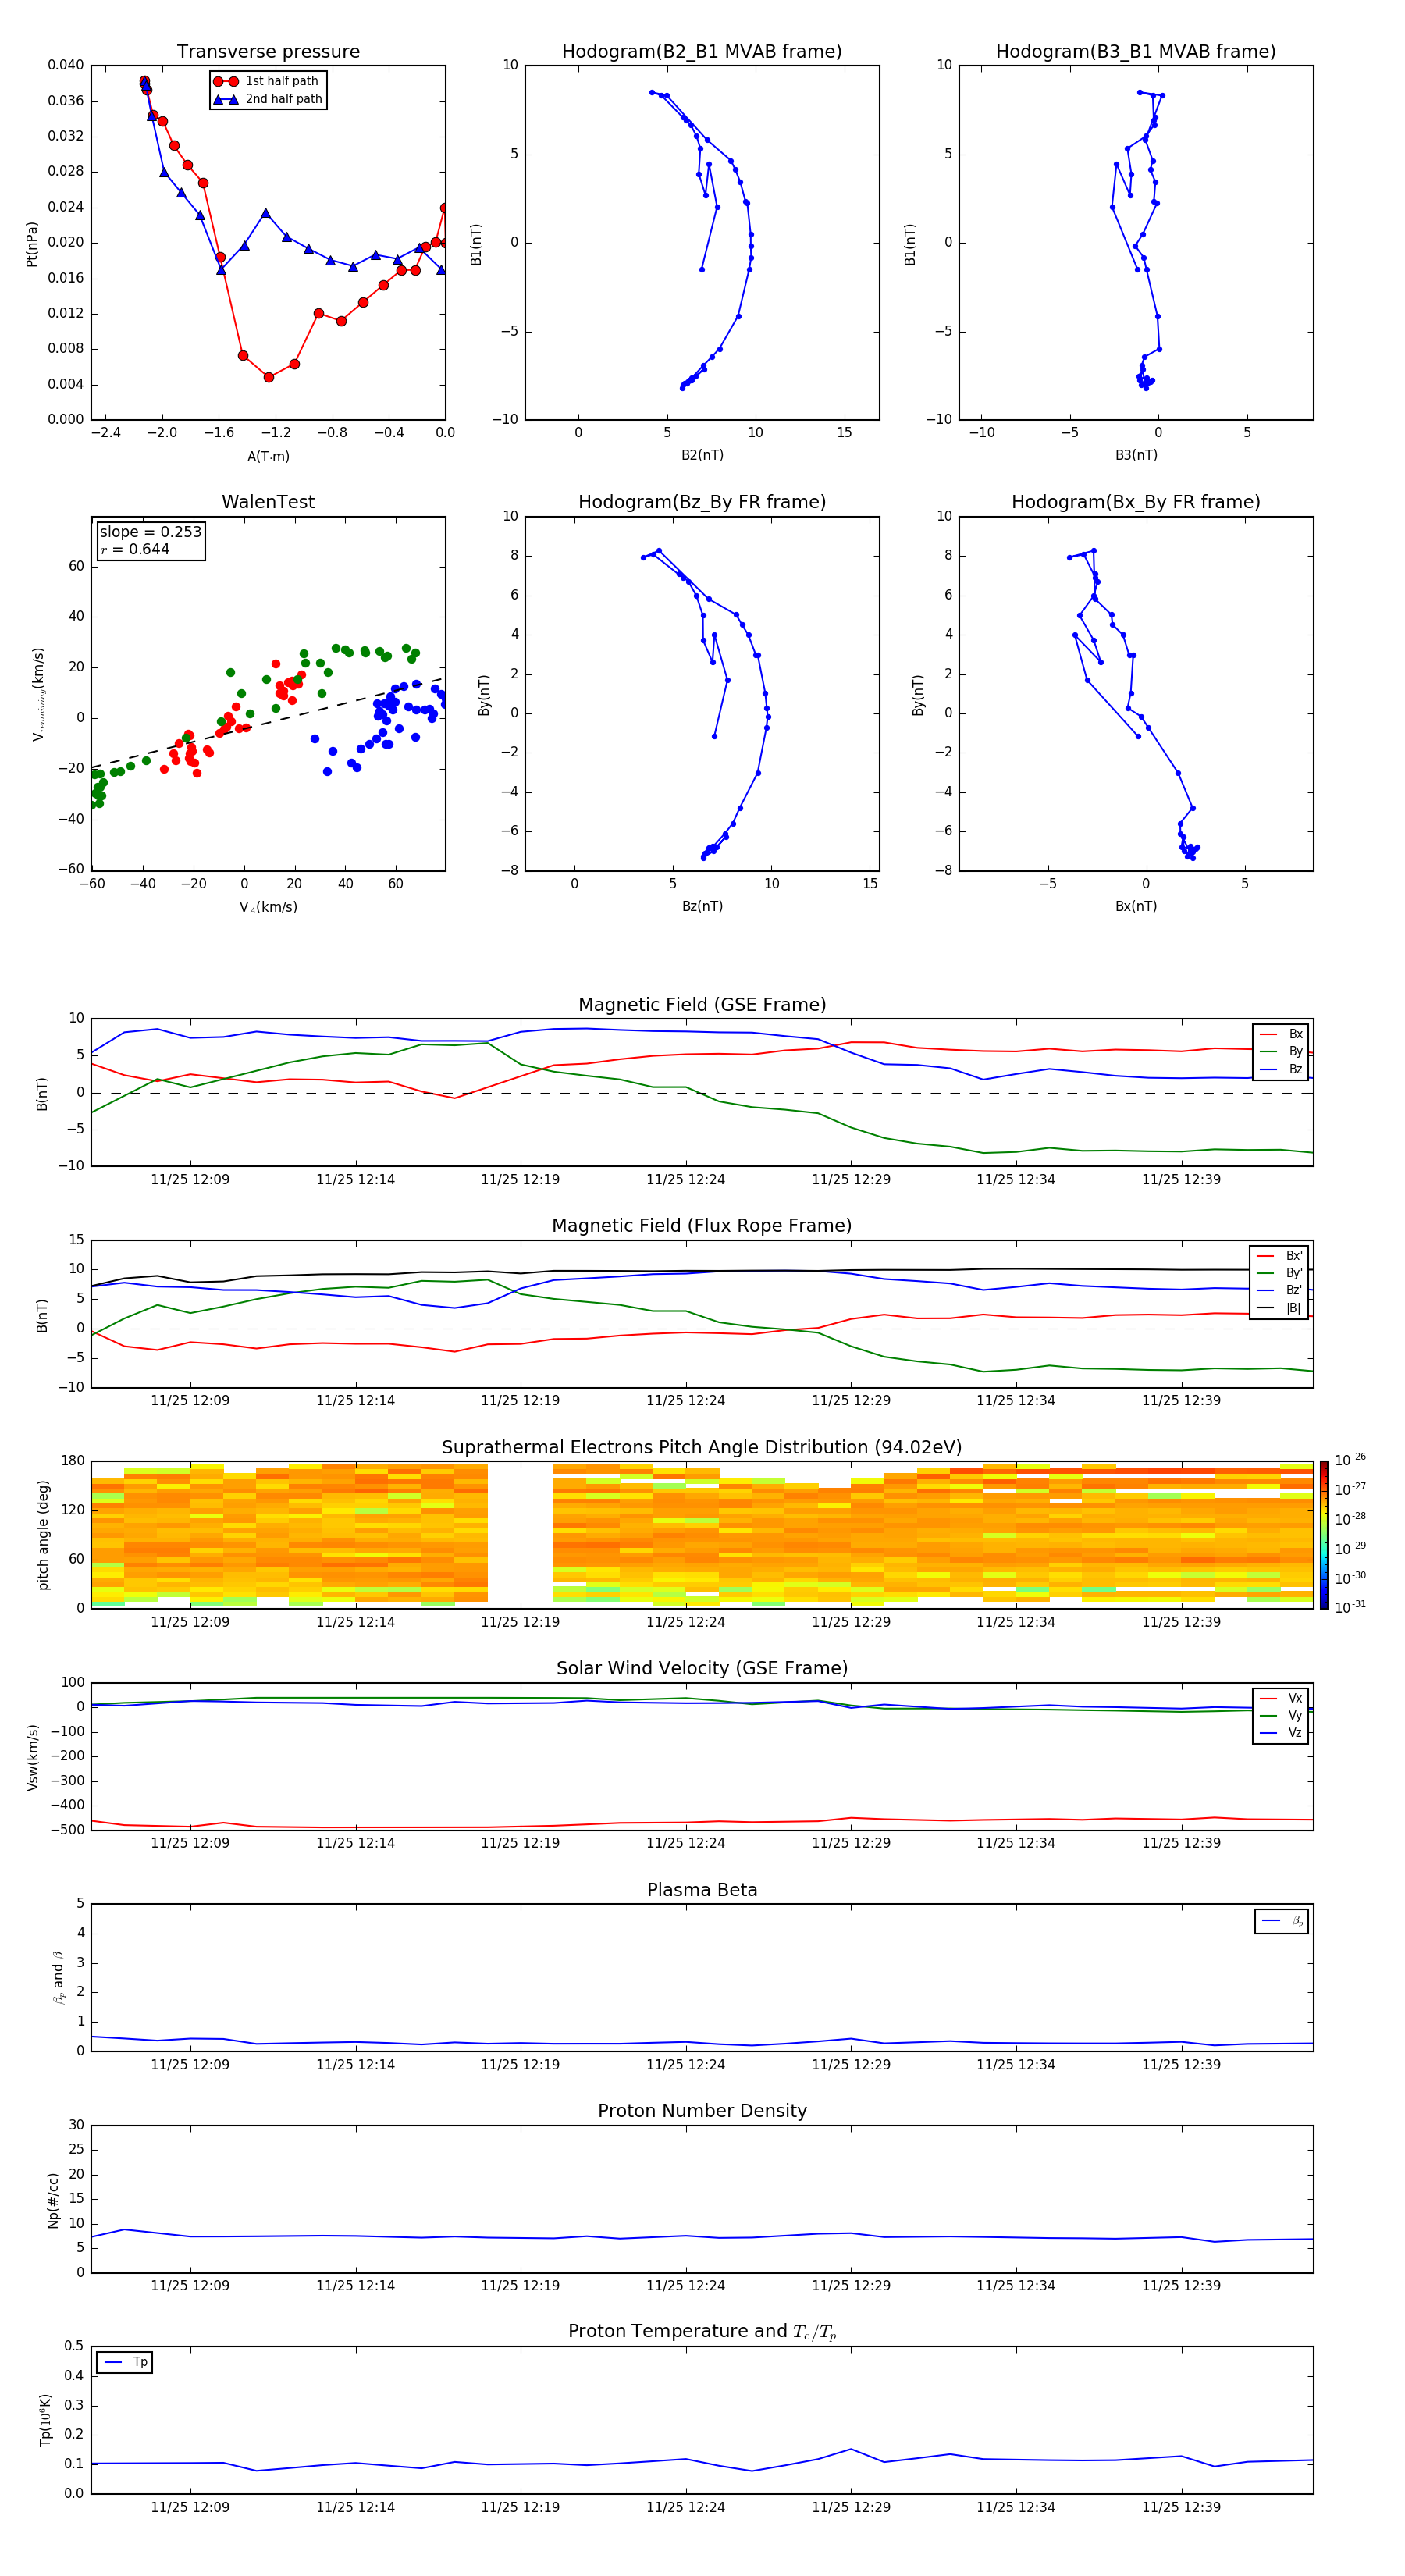Click the 'Hodogram(B2_B1 MVAB frame)' title
Image resolution: width=1405 pixels, height=2576 pixels.
702,51
